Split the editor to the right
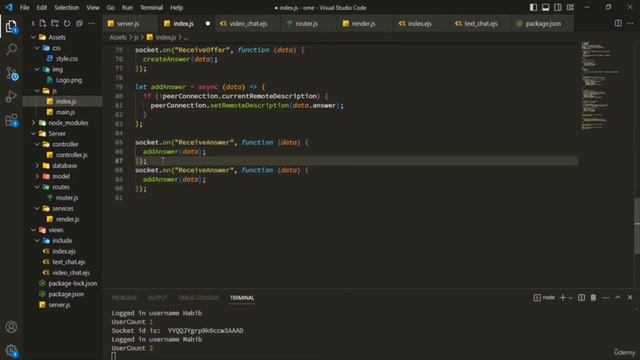Image resolution: width=640 pixels, height=360 pixels. (x=618, y=24)
